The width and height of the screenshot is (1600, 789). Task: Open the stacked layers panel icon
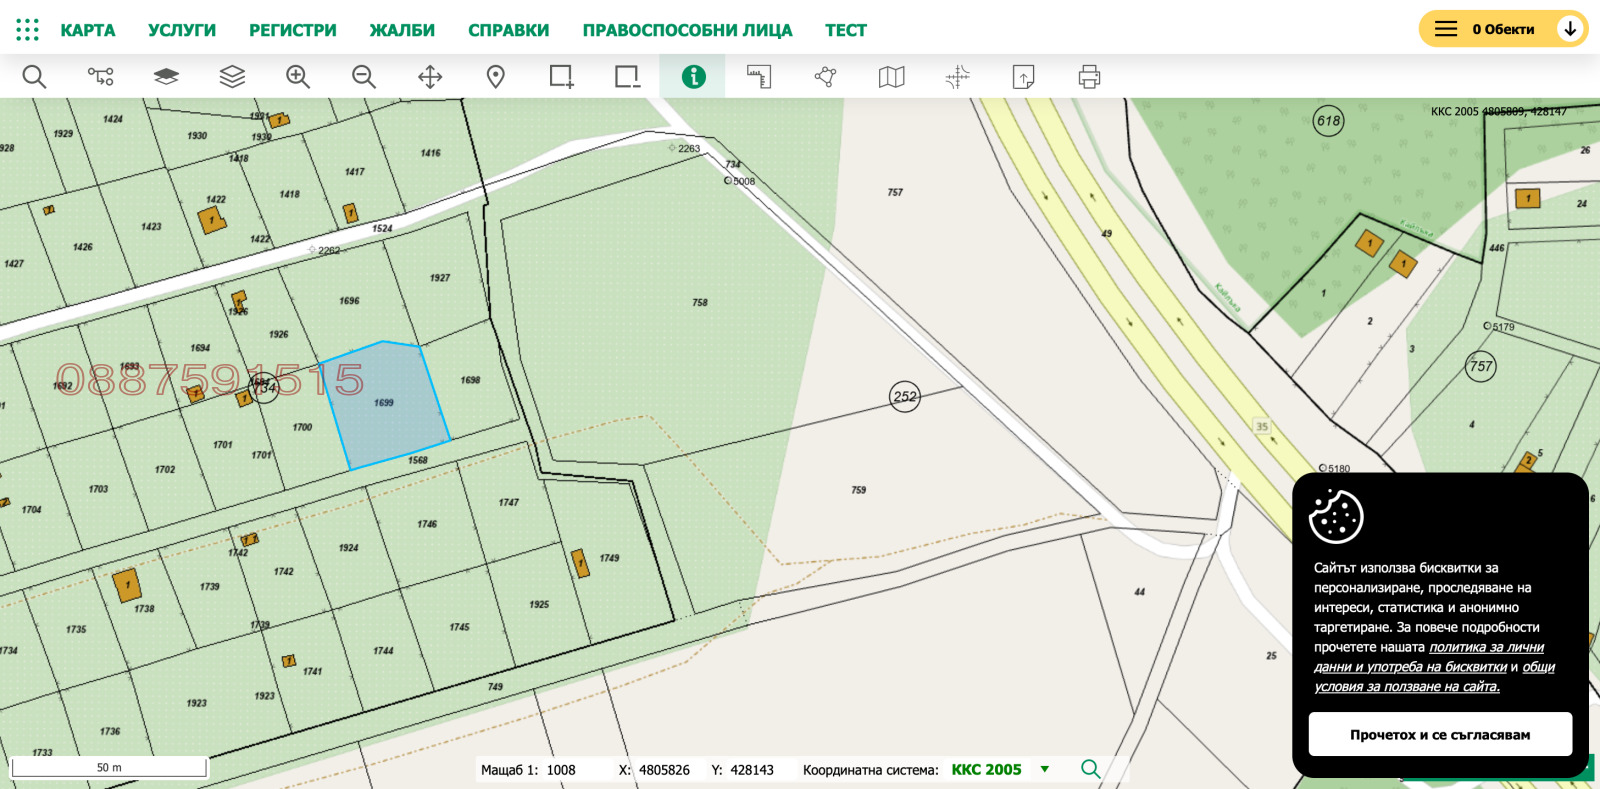232,77
